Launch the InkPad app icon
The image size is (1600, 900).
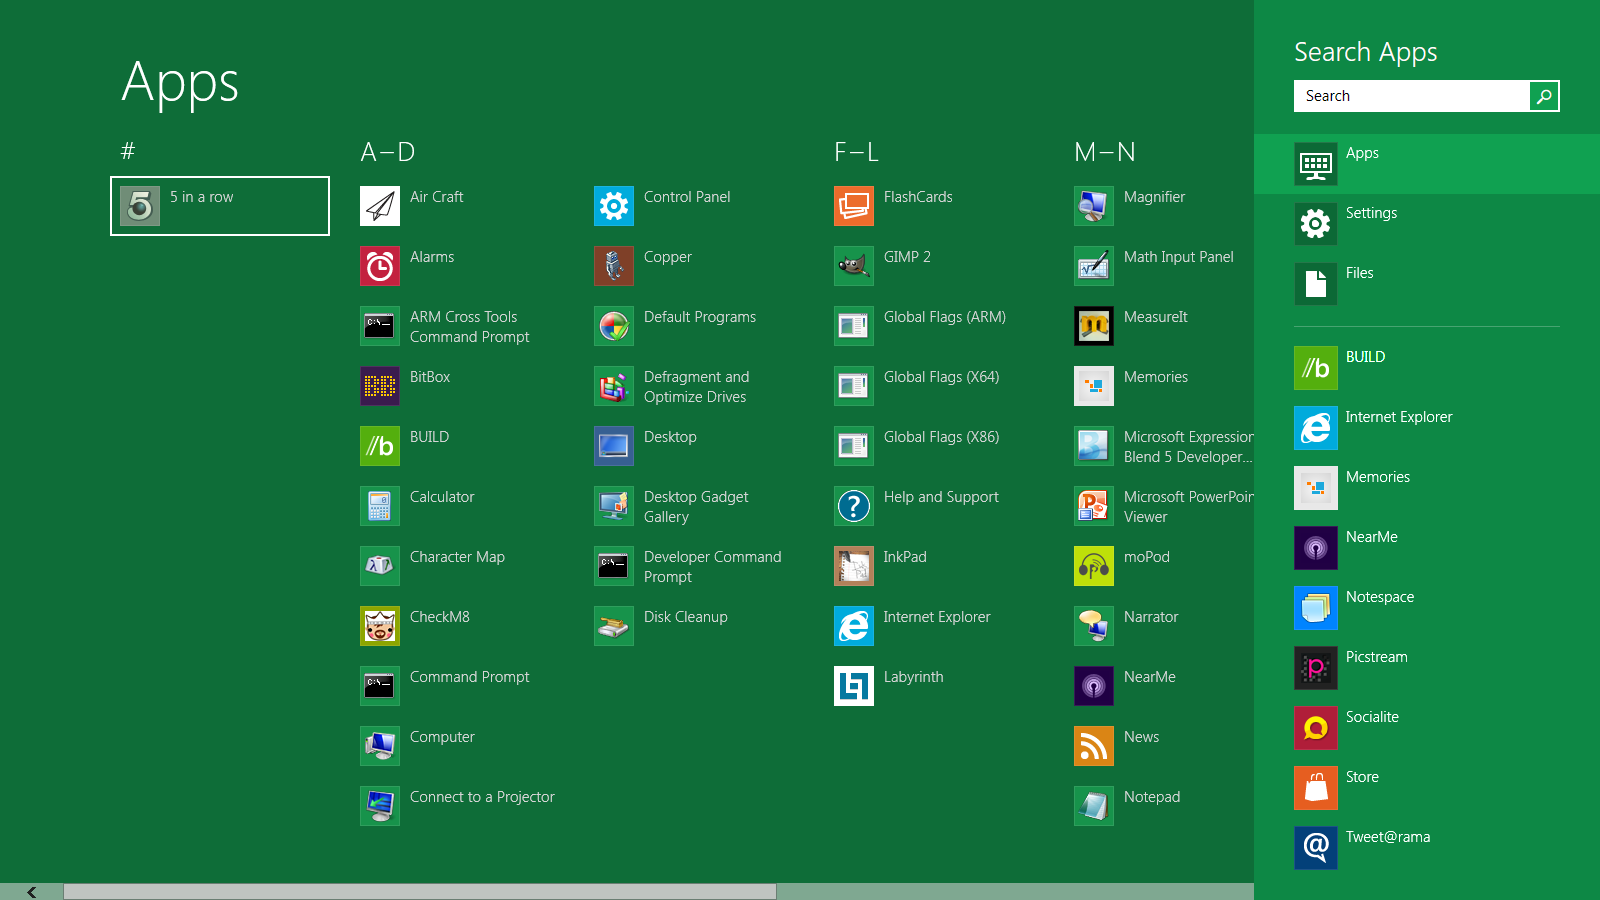tap(853, 566)
